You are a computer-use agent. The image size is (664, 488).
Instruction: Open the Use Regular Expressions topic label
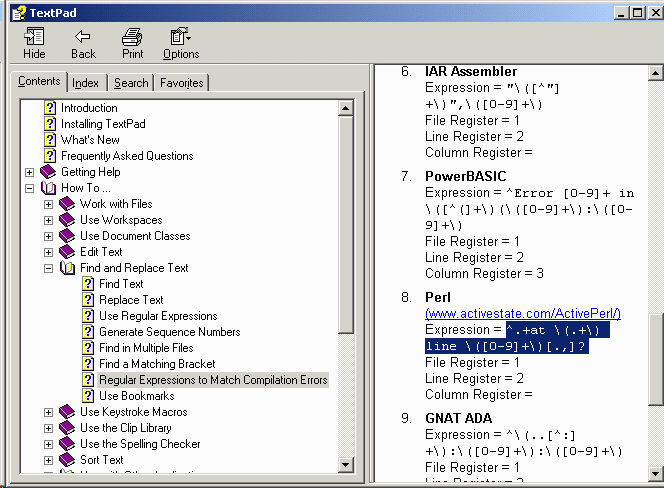coord(158,316)
